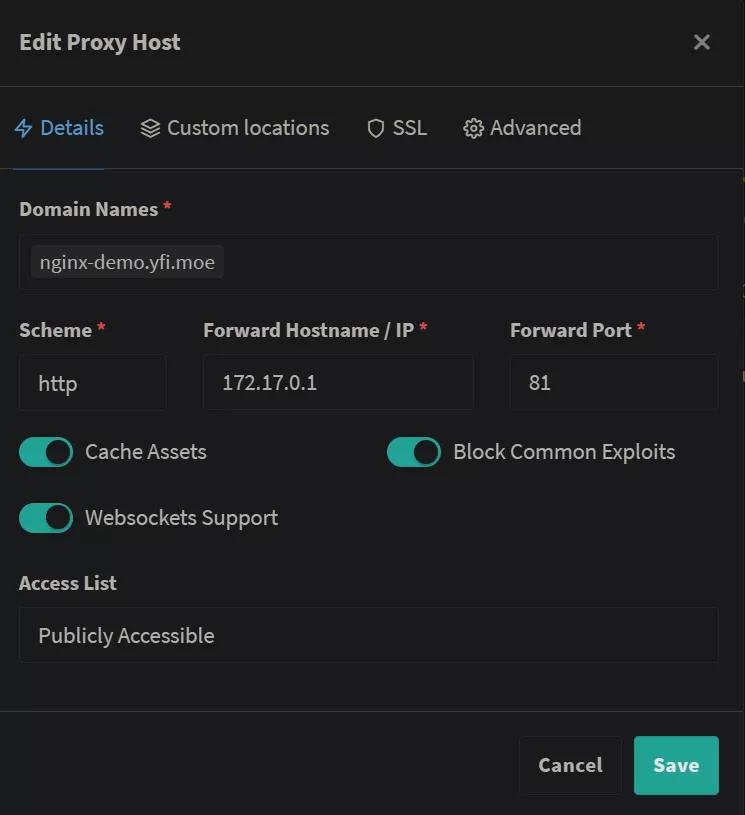Select the nginx-demo.yfi.moe domain tag
This screenshot has width=745, height=815.
tap(127, 262)
